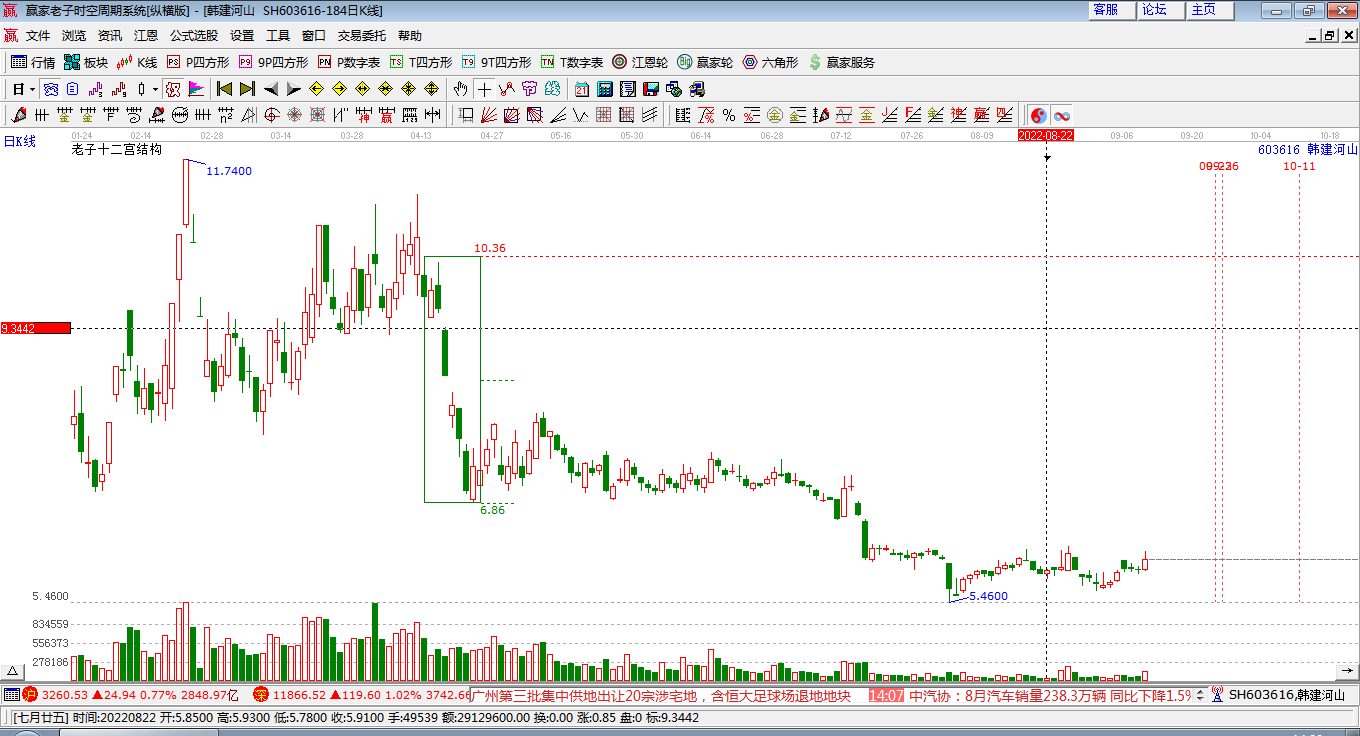Click the red 9.3442 price tag on axis
Image resolution: width=1360 pixels, height=736 pixels.
coord(36,328)
